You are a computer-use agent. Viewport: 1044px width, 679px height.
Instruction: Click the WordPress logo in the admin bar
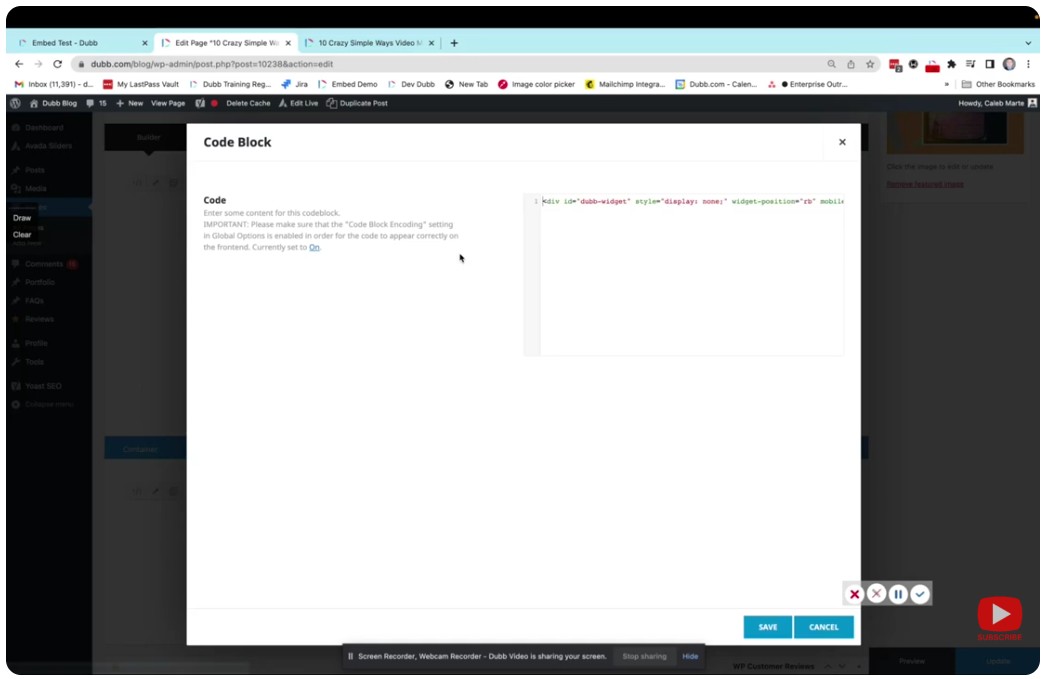(15, 103)
